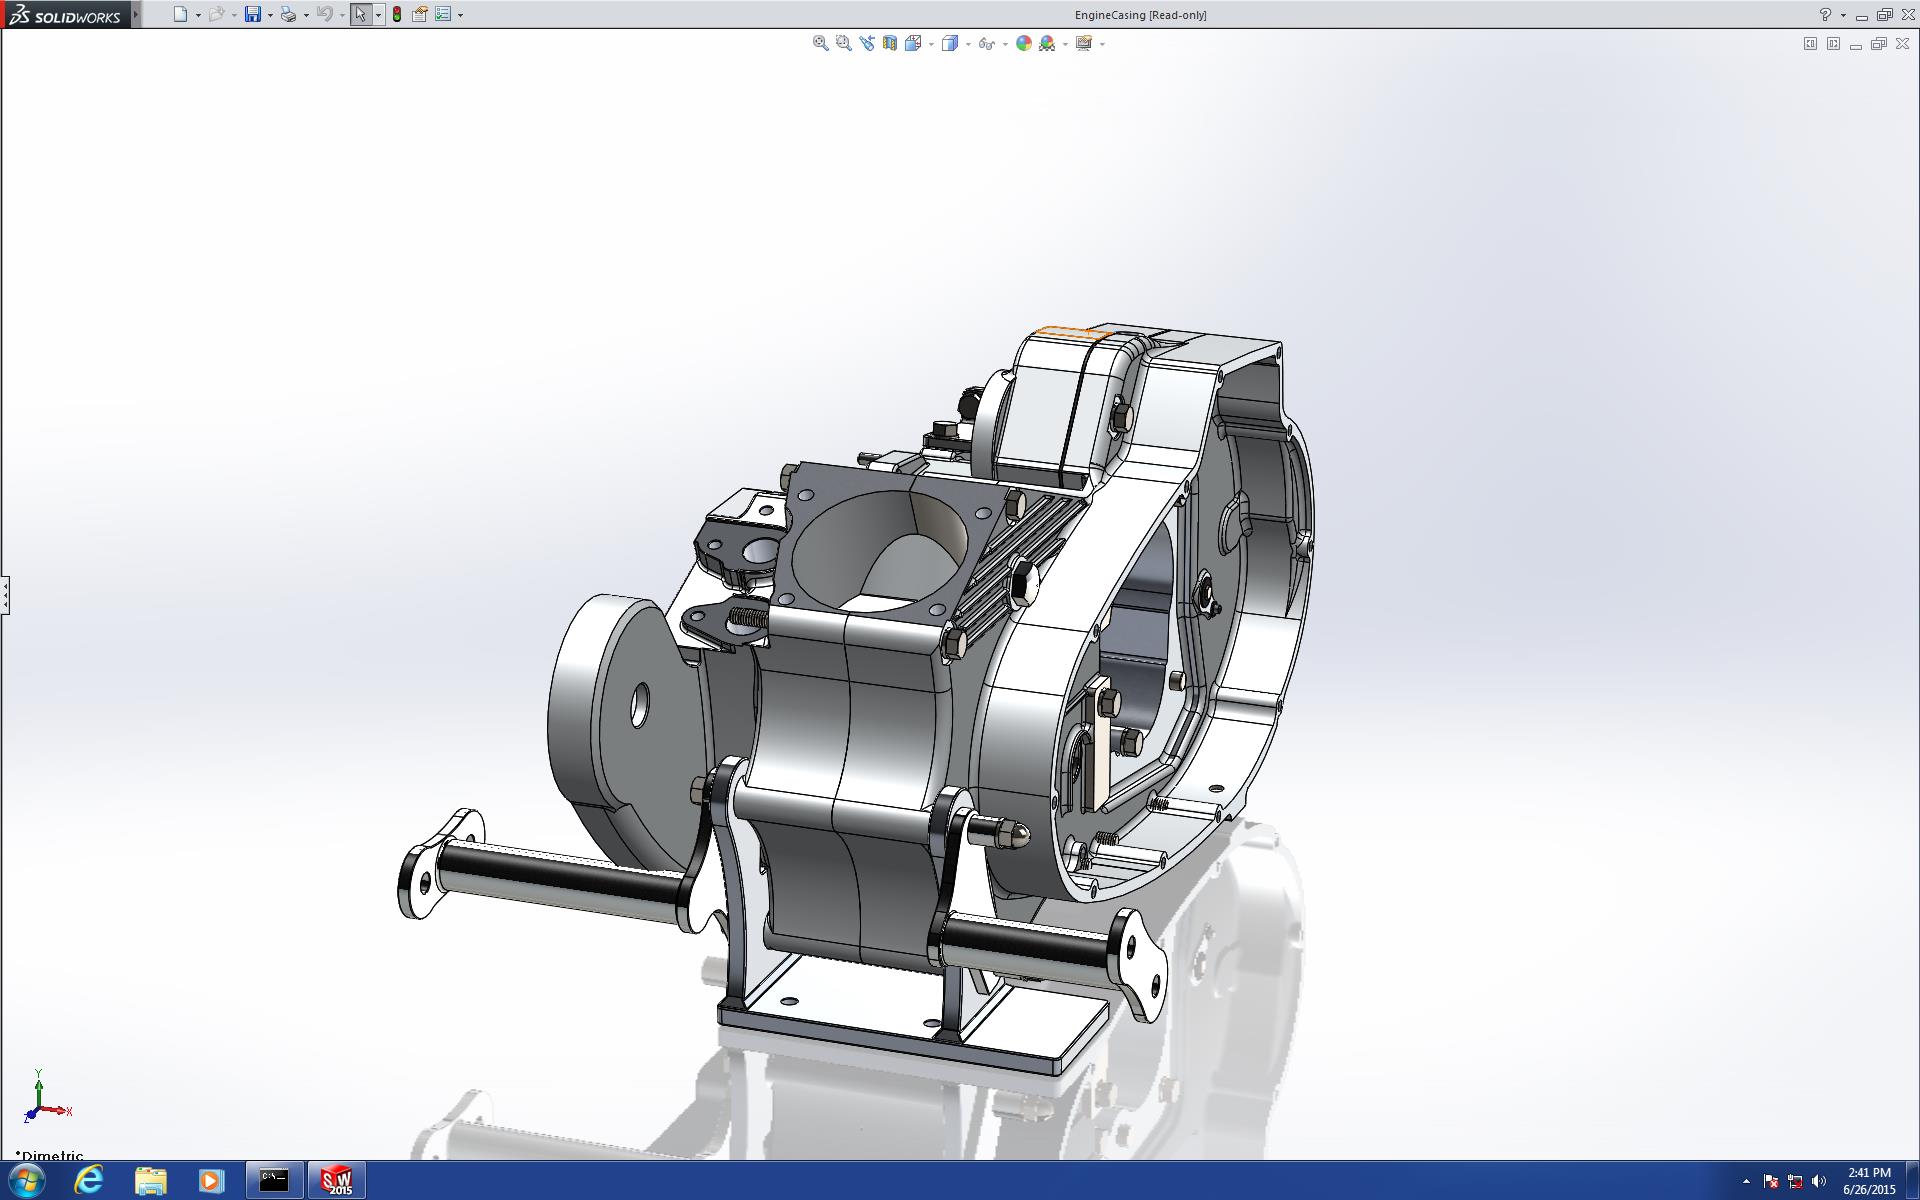Expand the collapsed left panel handle
The image size is (1920, 1200).
coord(5,595)
